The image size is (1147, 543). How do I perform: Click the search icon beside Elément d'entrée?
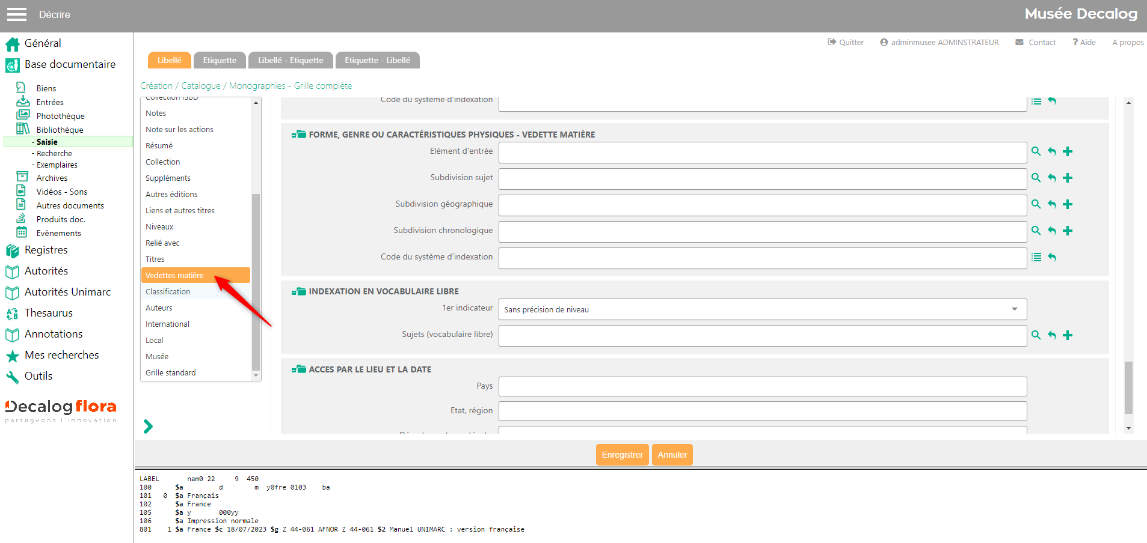(x=1036, y=151)
